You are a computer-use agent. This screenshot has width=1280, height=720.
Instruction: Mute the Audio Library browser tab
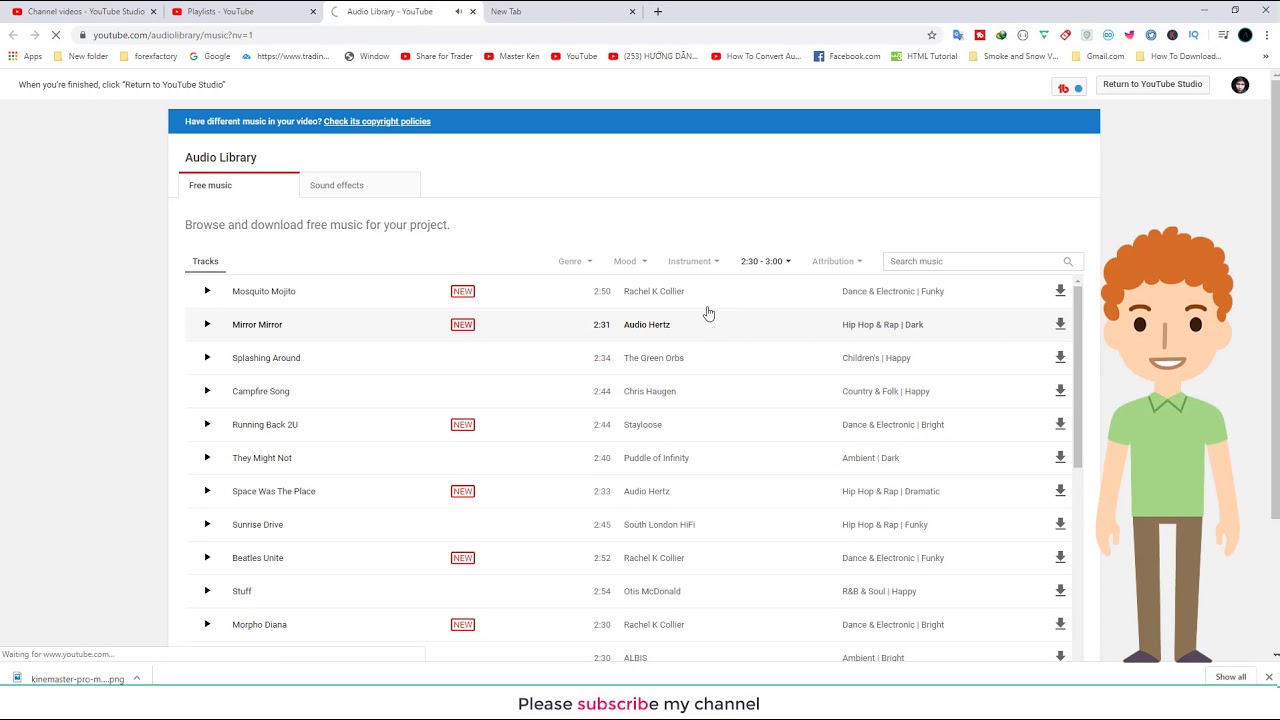tap(459, 12)
